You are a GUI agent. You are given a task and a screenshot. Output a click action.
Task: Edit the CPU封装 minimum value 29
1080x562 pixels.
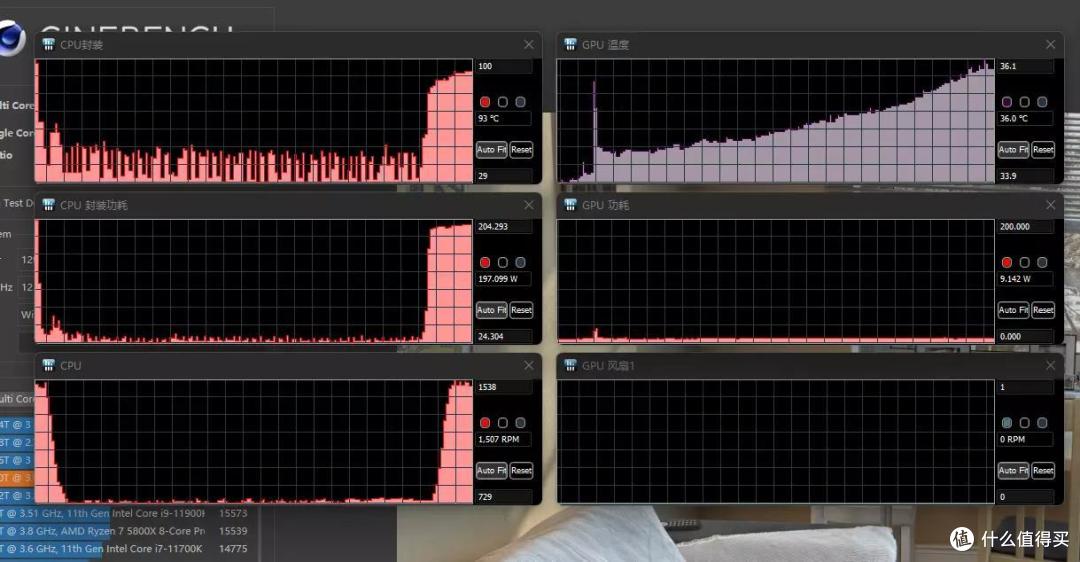(x=503, y=176)
